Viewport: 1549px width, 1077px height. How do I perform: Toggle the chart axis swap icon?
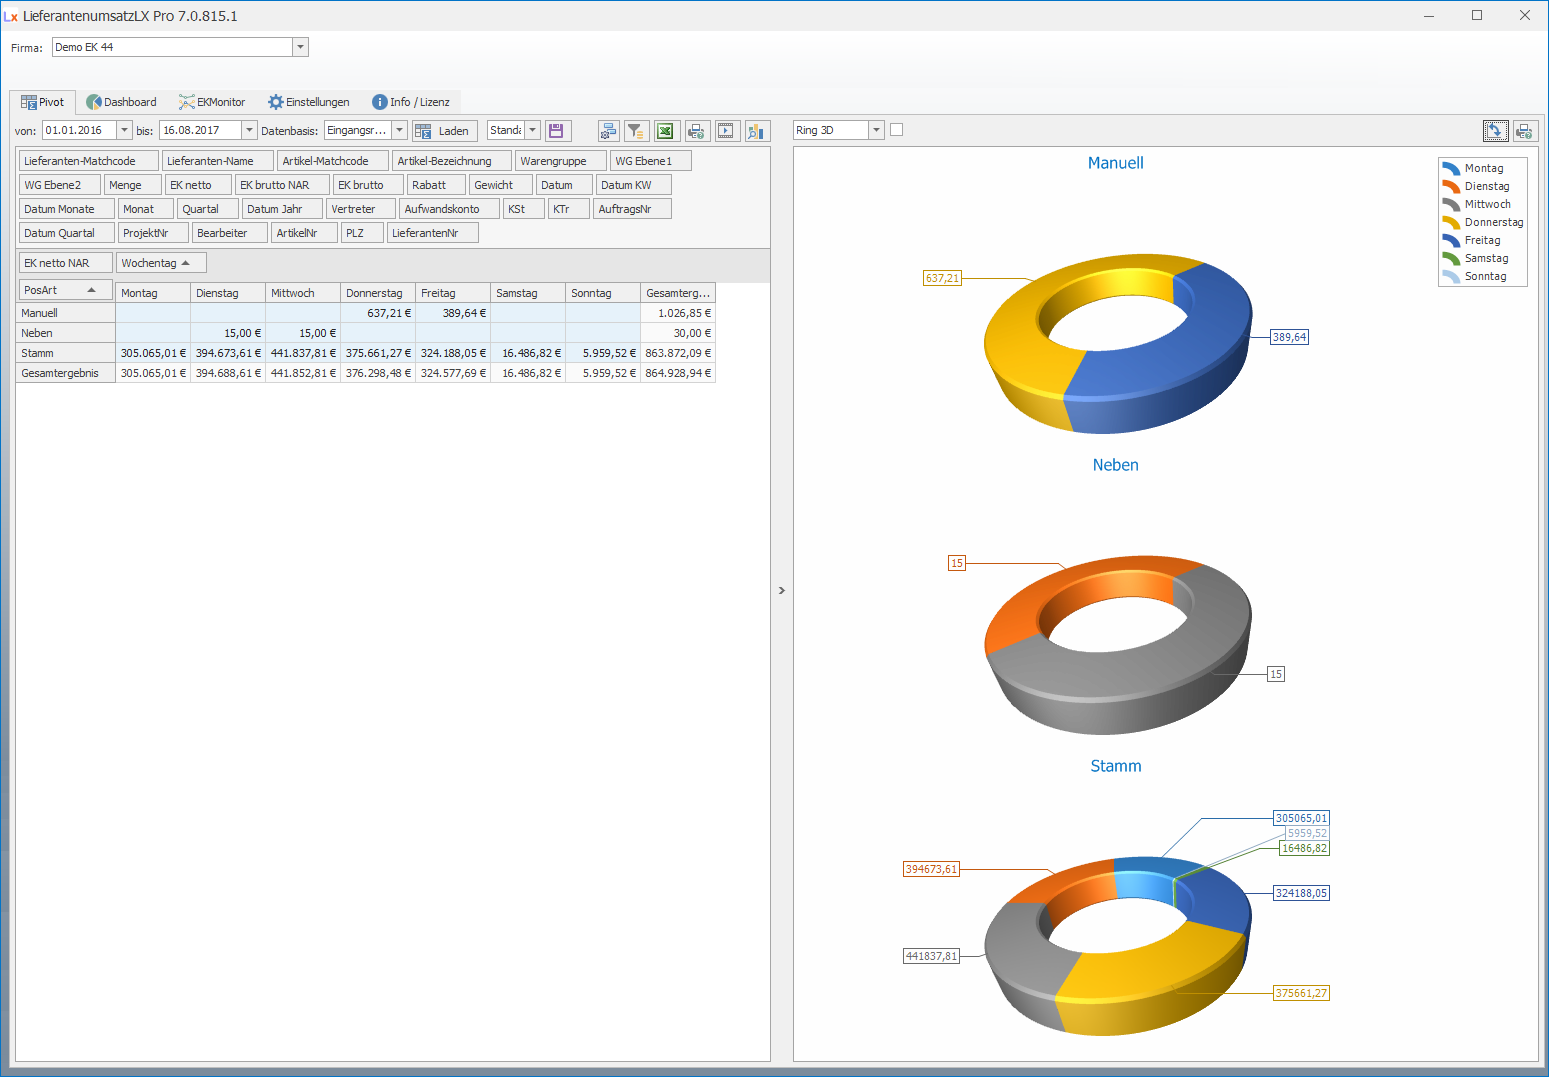[1495, 131]
